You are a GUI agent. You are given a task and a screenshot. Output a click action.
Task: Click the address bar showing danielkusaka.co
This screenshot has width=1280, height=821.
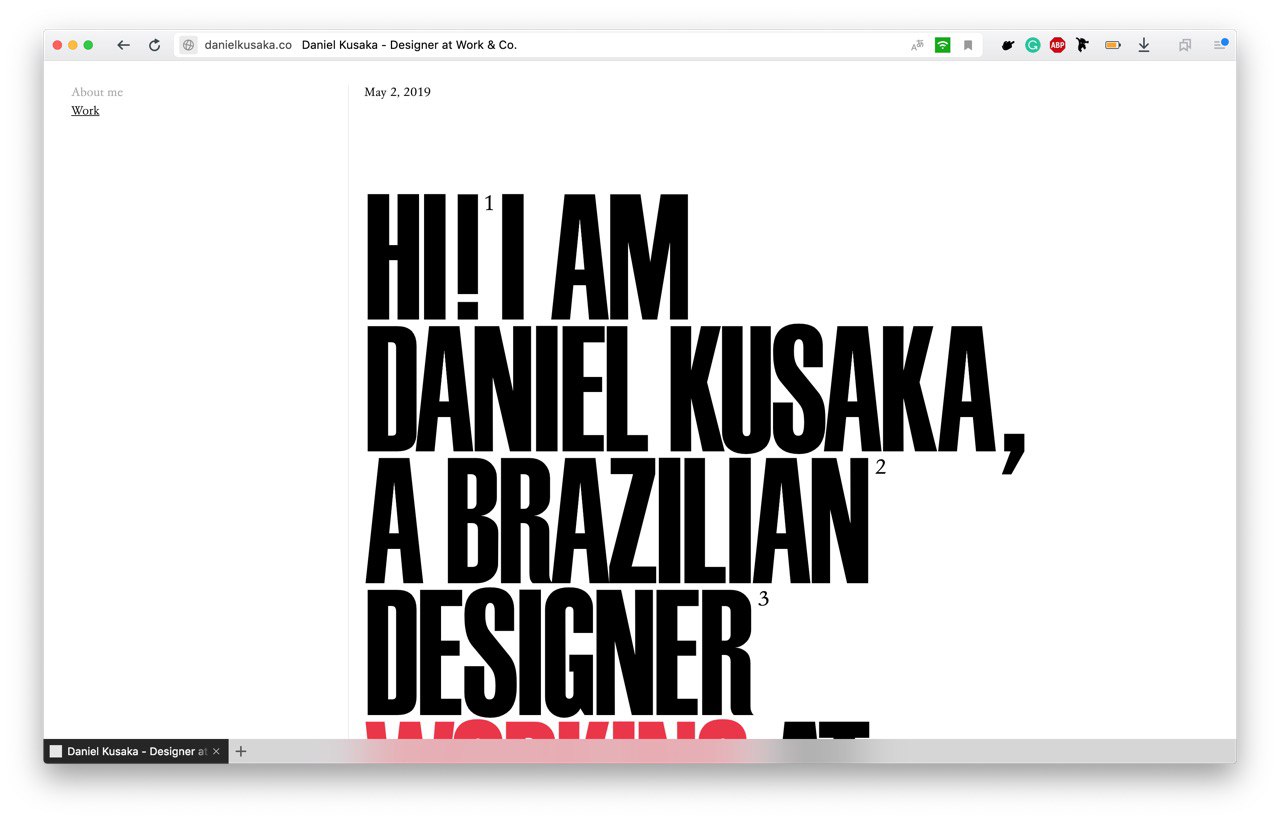pos(577,45)
